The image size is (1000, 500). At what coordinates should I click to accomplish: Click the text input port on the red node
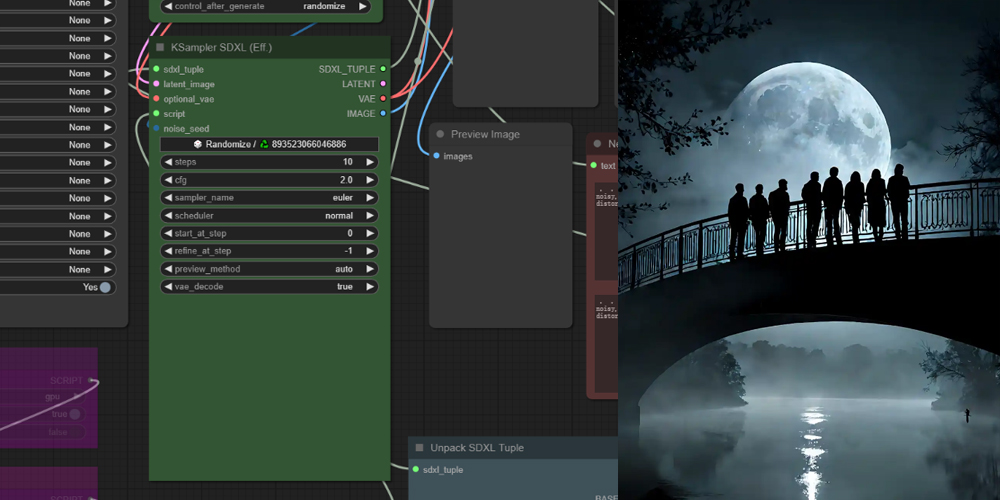[593, 165]
